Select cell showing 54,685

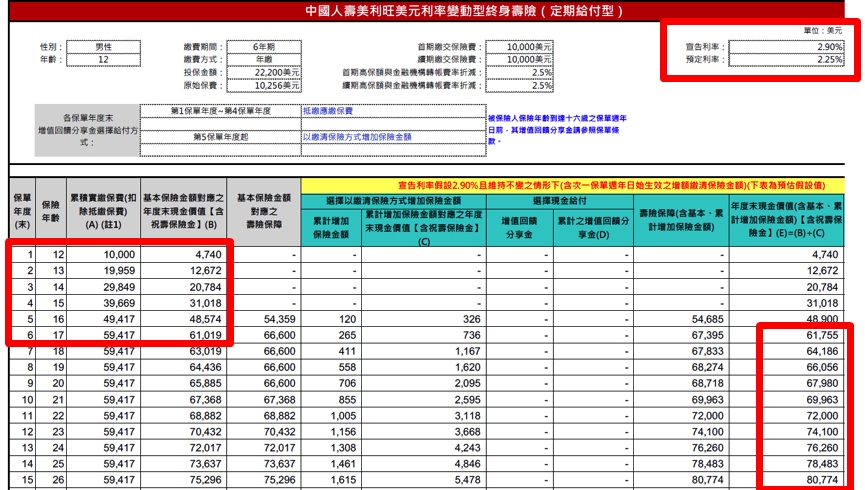(x=681, y=319)
